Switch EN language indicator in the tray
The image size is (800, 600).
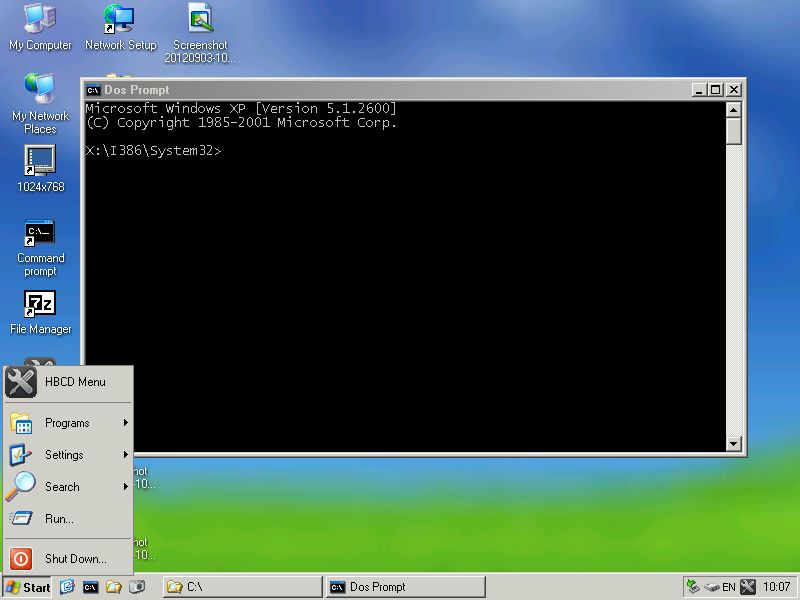pos(729,587)
